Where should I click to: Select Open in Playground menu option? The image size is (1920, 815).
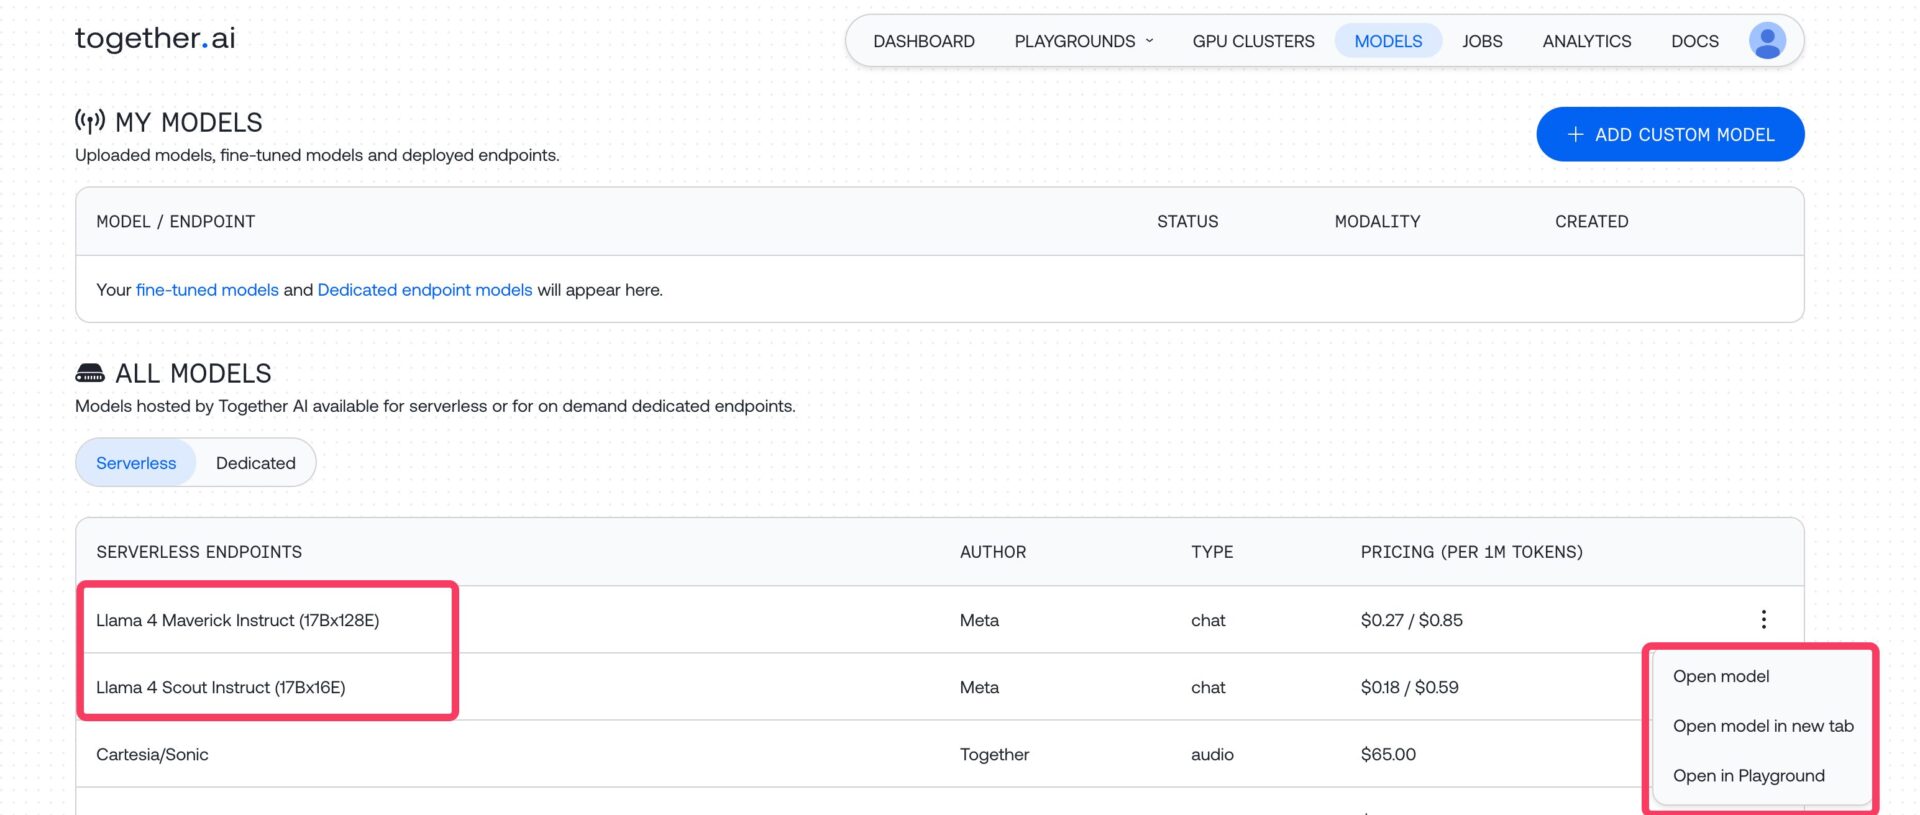point(1748,776)
